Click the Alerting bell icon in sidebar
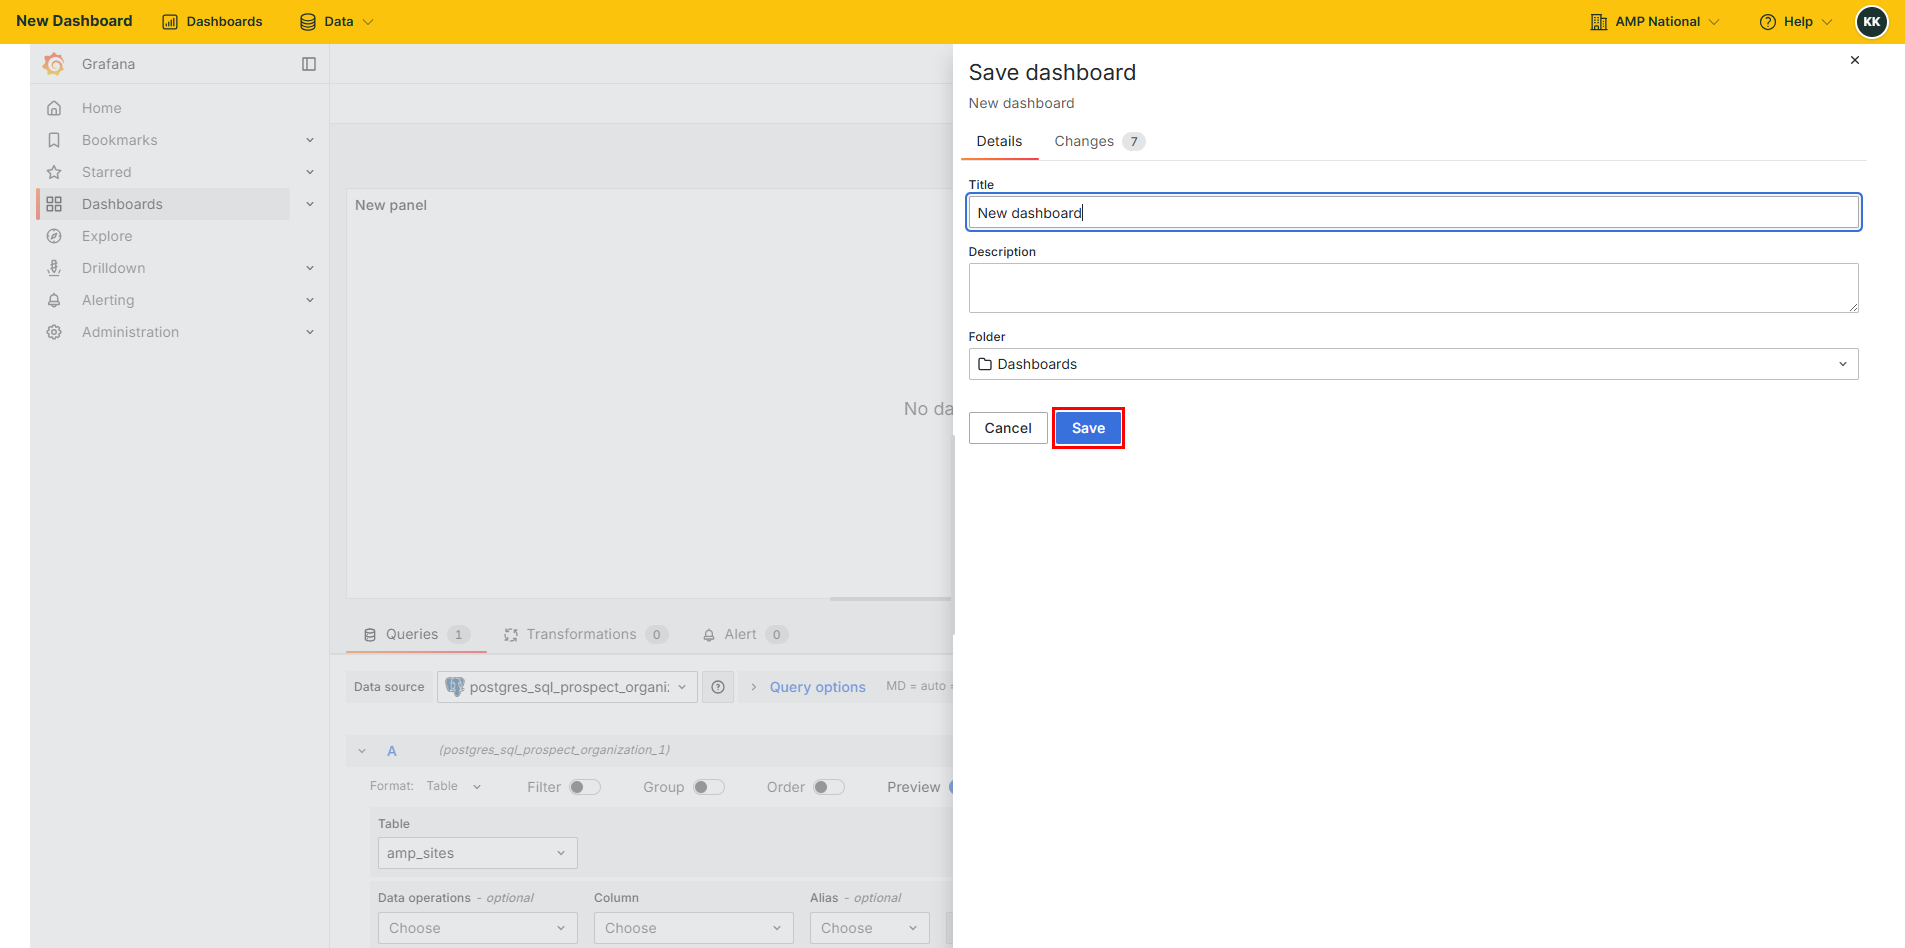1905x948 pixels. (54, 300)
